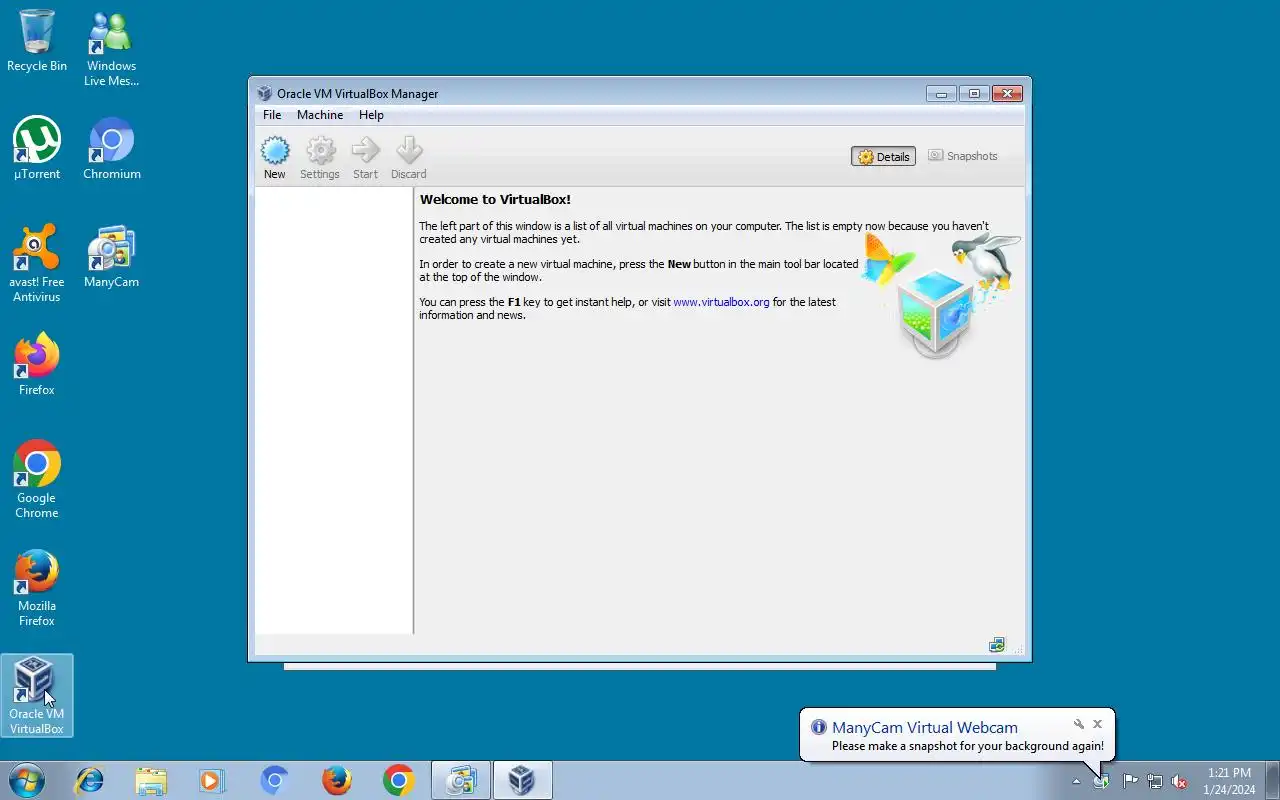
Task: Click the Settings gear toolbar icon
Action: coord(320,158)
